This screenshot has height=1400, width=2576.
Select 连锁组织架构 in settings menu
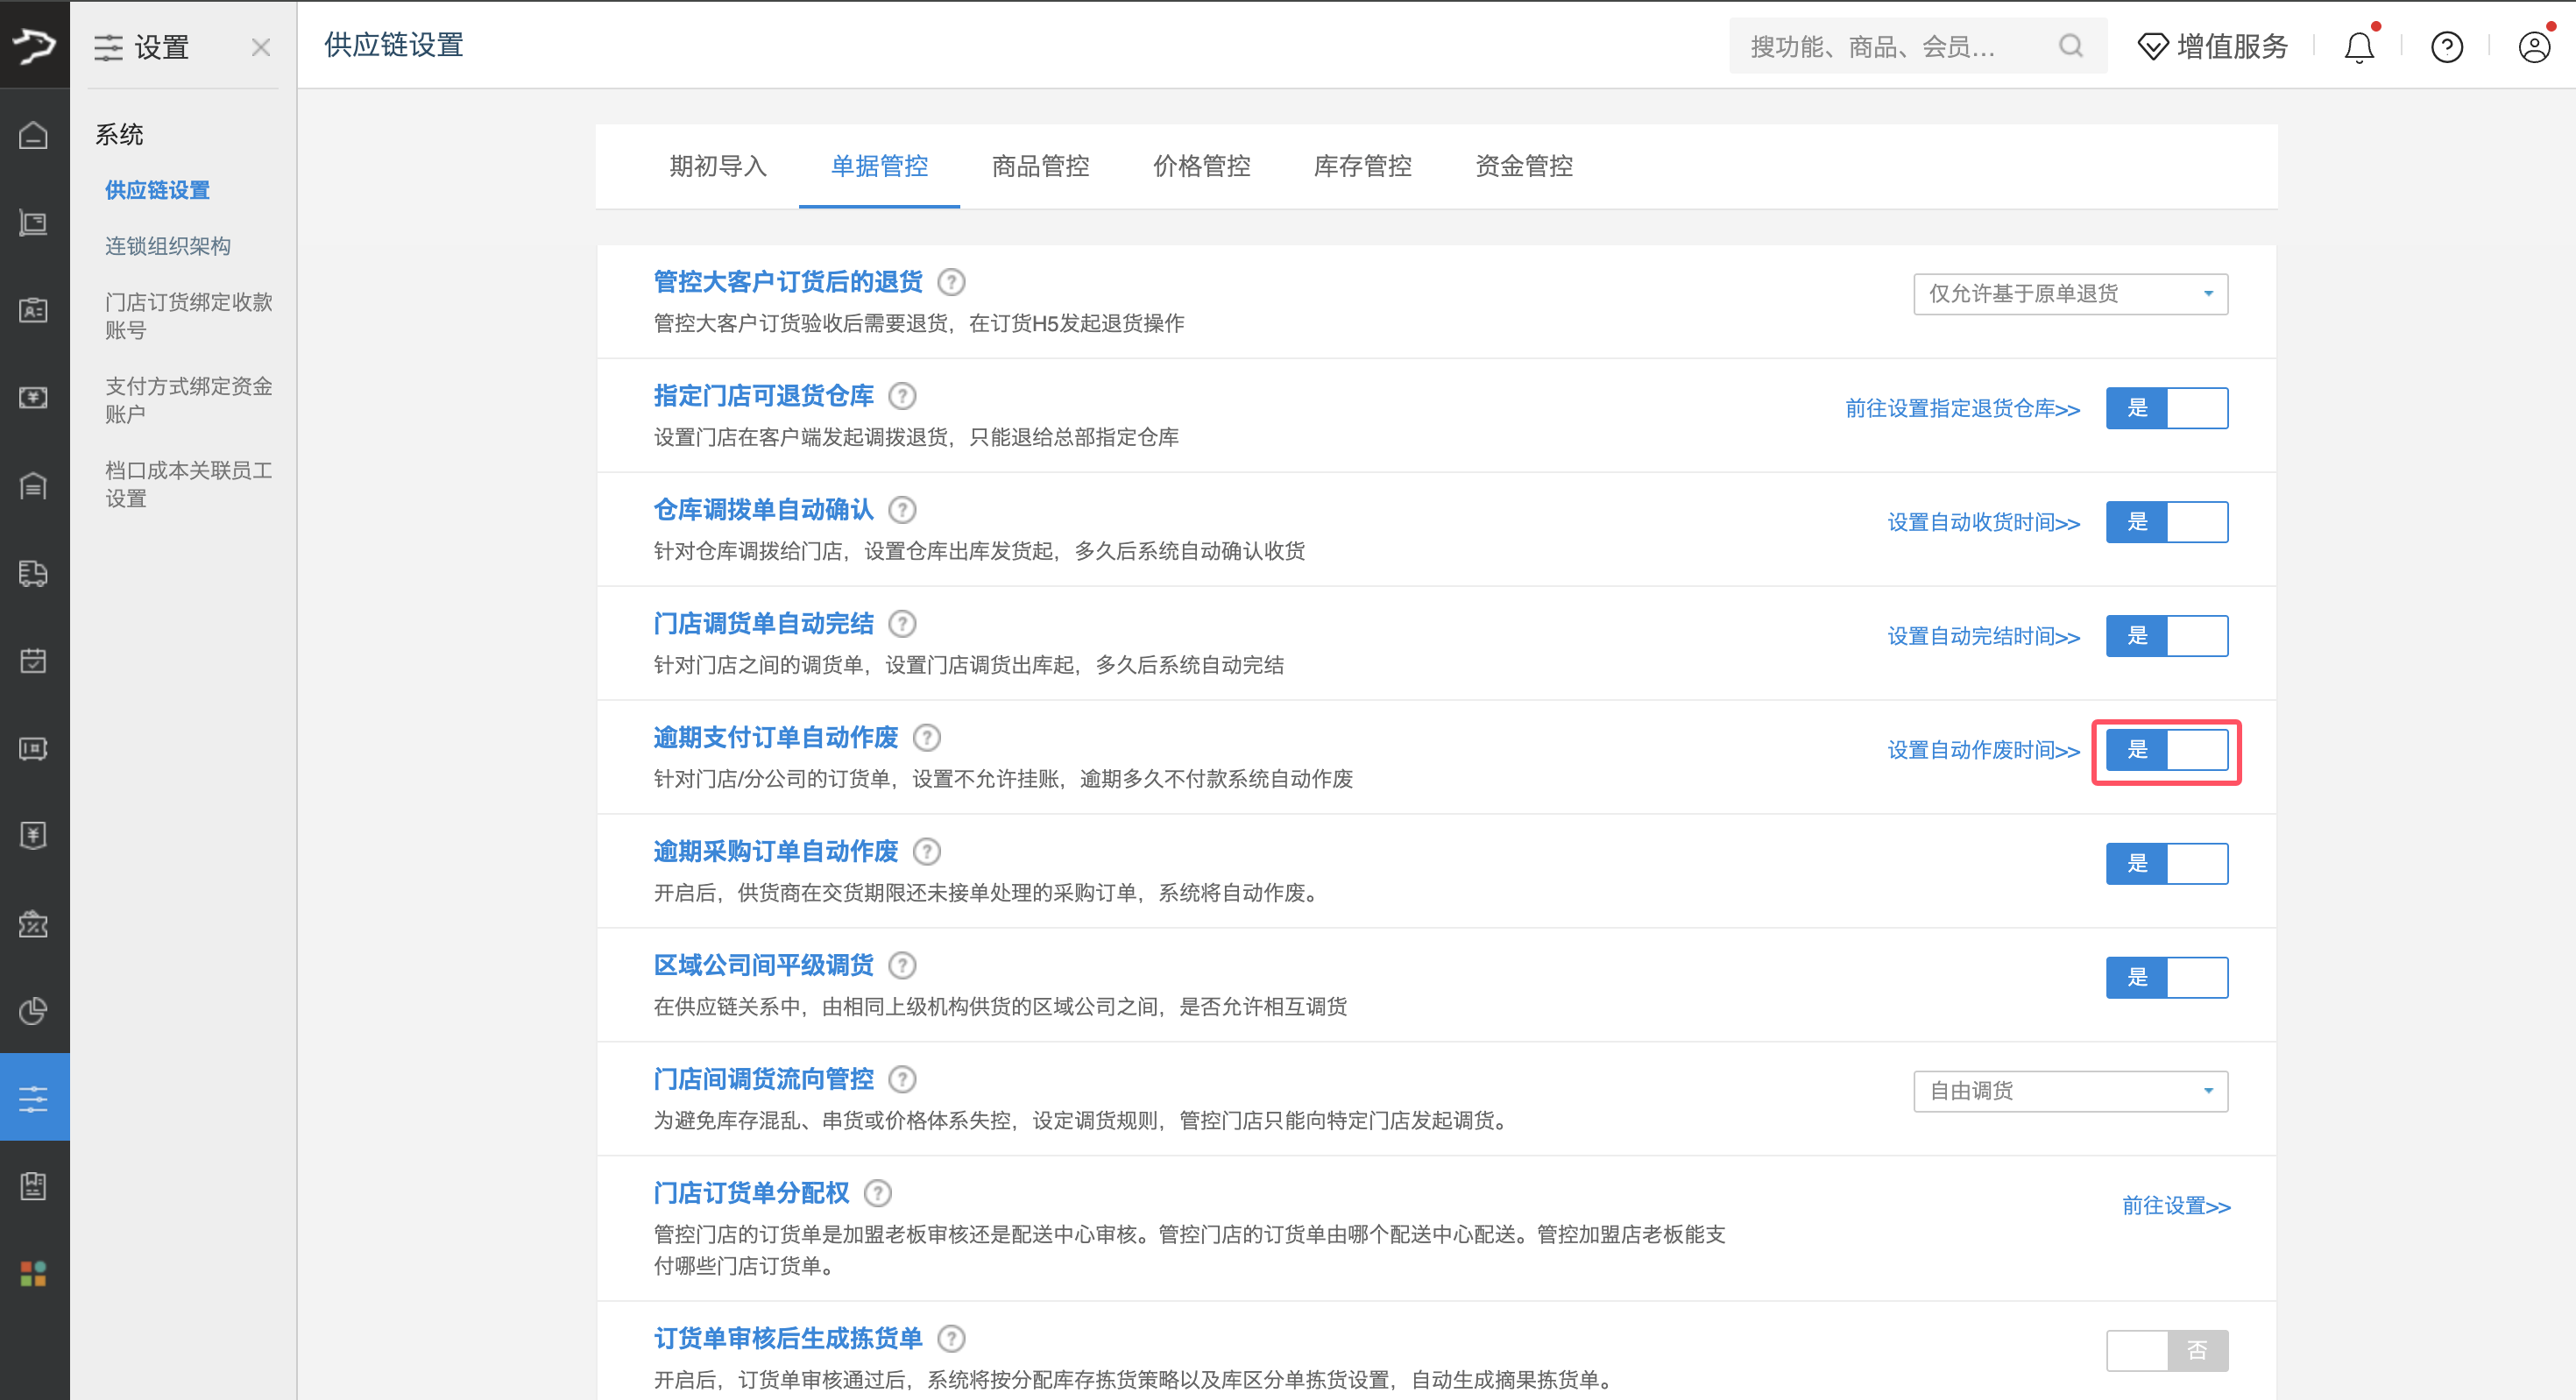click(168, 246)
